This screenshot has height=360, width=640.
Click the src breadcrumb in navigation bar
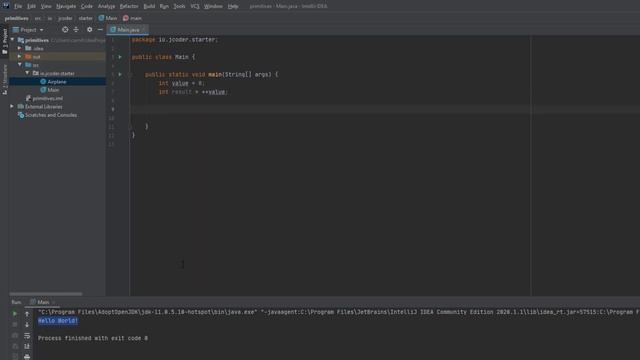point(38,18)
